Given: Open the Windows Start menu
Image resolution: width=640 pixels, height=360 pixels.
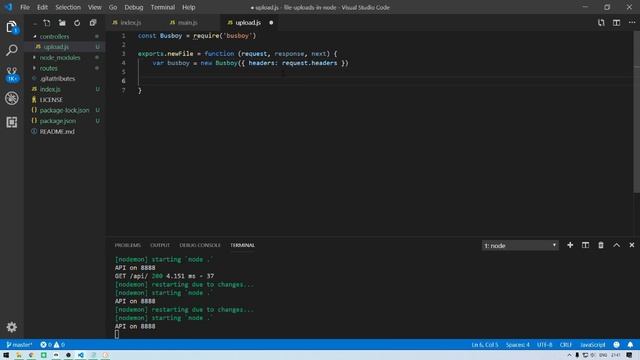Looking at the screenshot, I should point(6,355).
